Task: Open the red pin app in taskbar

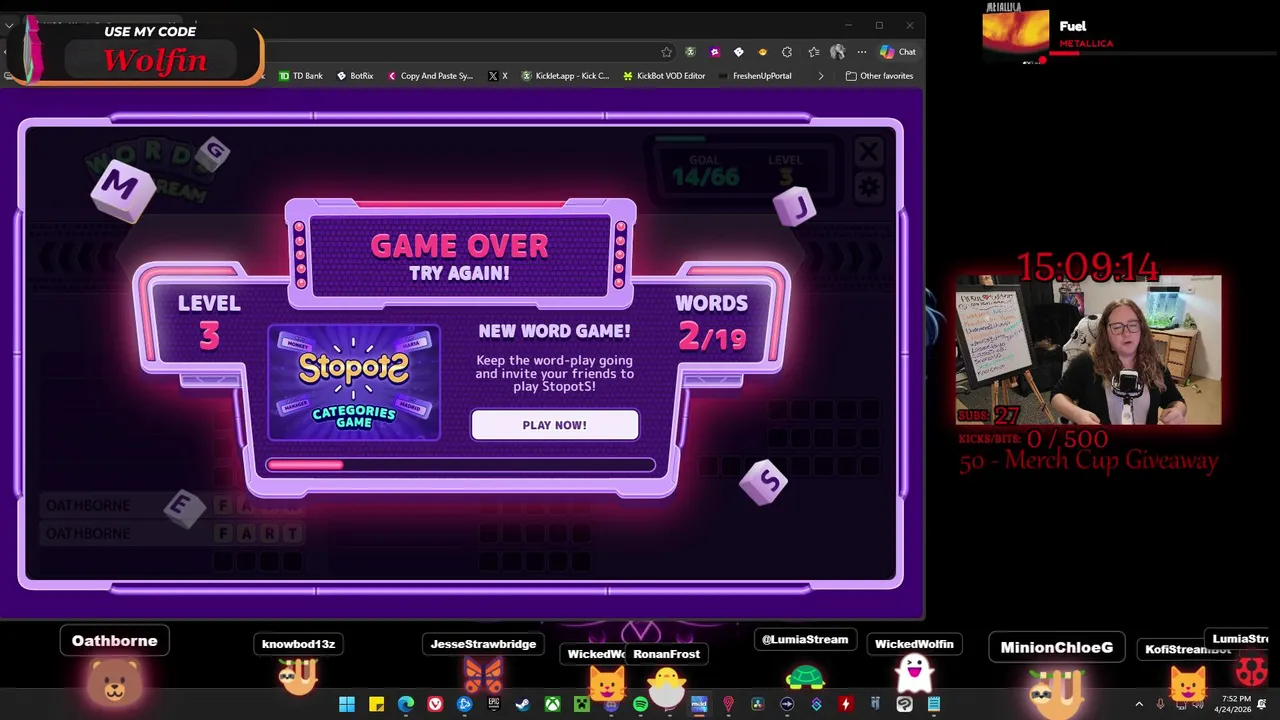Action: click(x=728, y=705)
